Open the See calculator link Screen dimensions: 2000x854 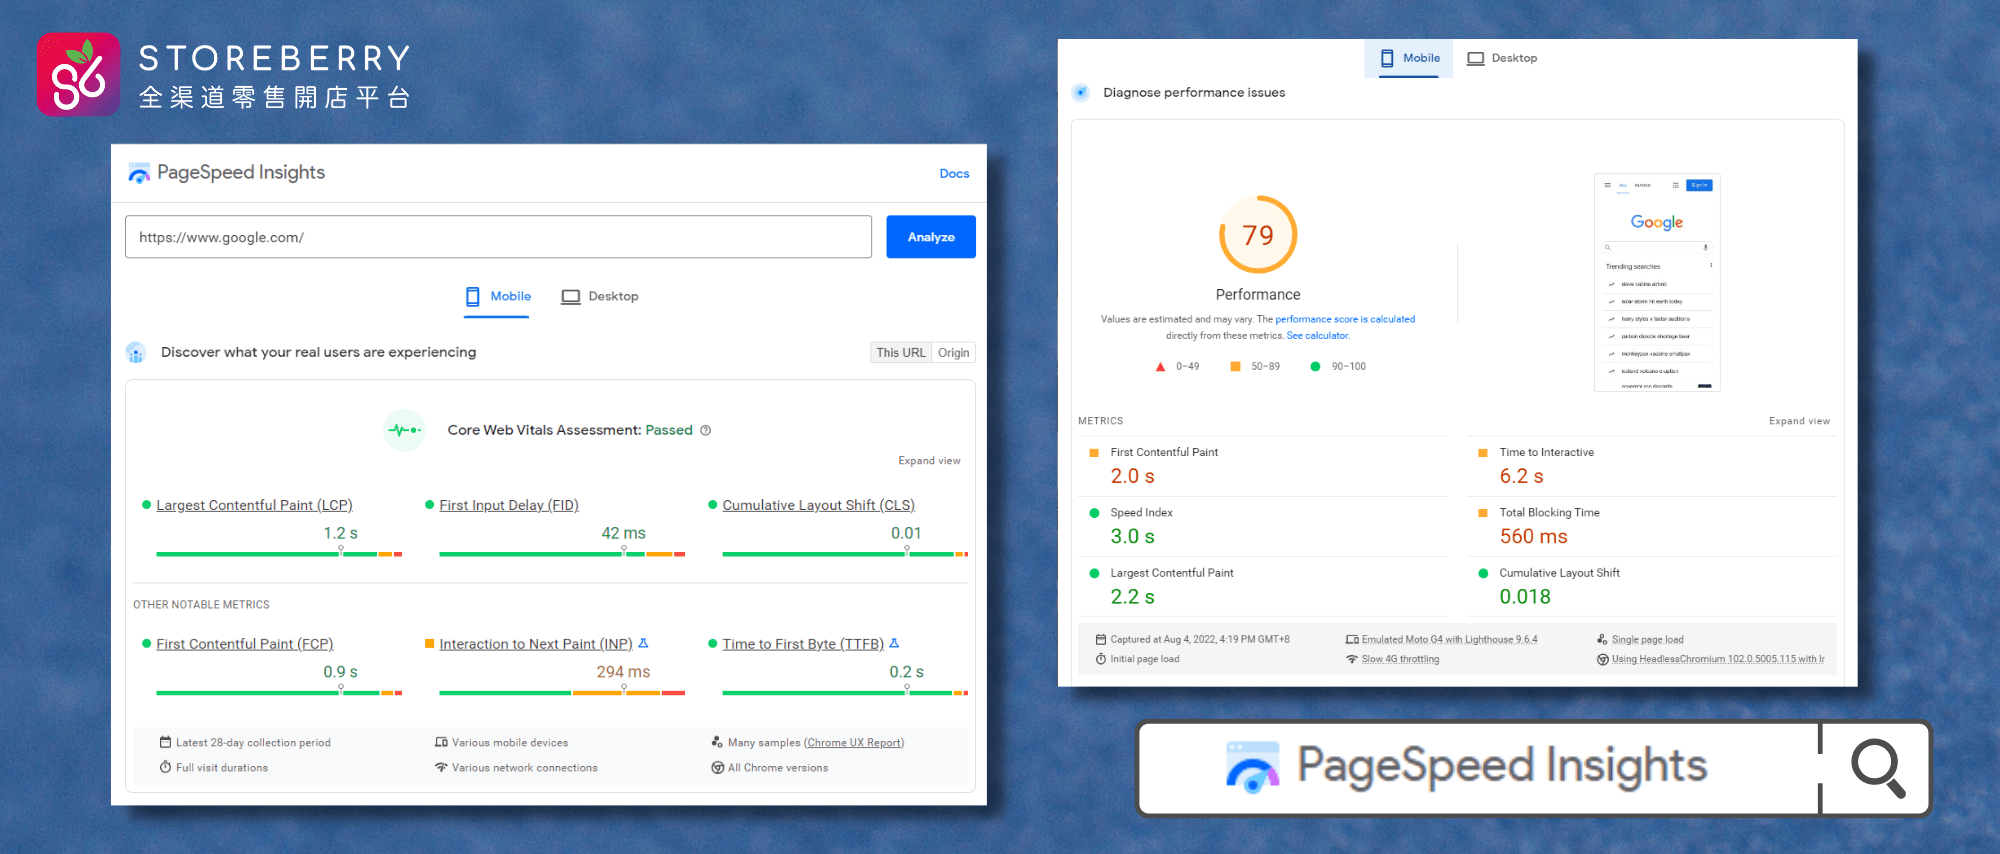[x=1317, y=336]
